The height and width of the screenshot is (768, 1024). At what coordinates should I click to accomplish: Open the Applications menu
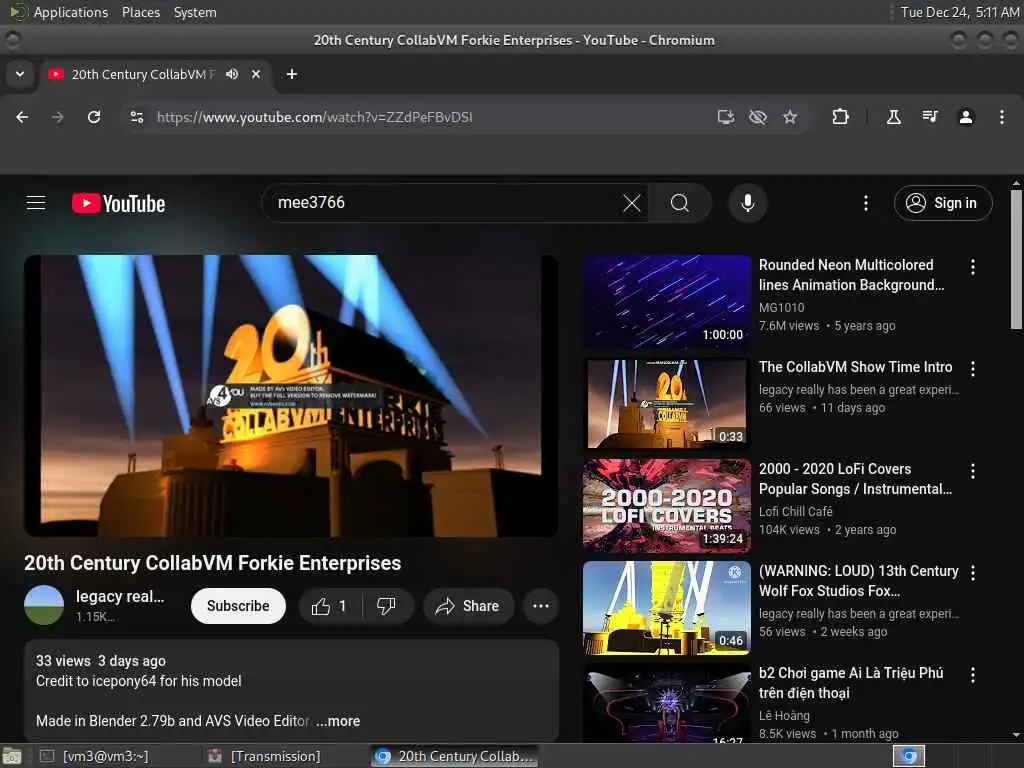pyautogui.click(x=71, y=12)
